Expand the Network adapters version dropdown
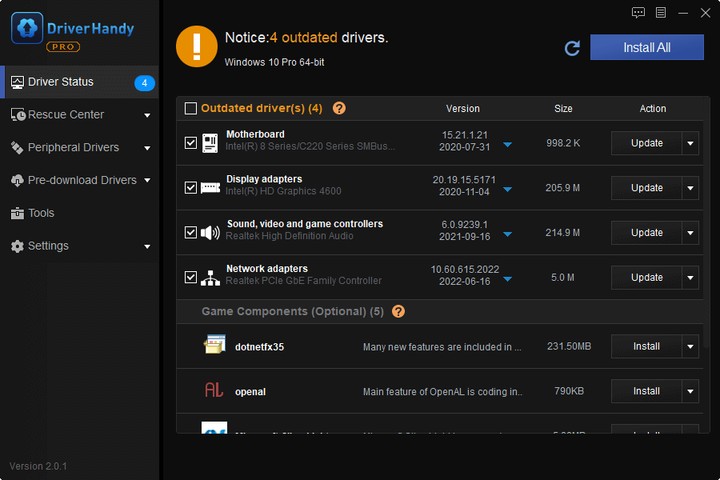Image resolution: width=720 pixels, height=480 pixels. click(x=507, y=279)
